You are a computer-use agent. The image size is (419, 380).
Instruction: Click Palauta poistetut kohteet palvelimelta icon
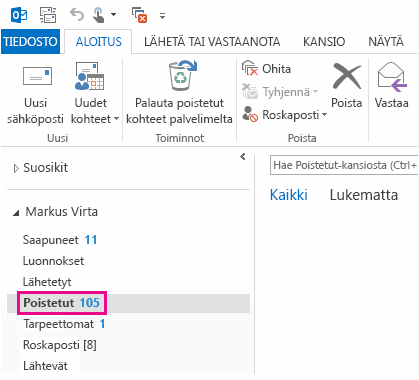(179, 93)
